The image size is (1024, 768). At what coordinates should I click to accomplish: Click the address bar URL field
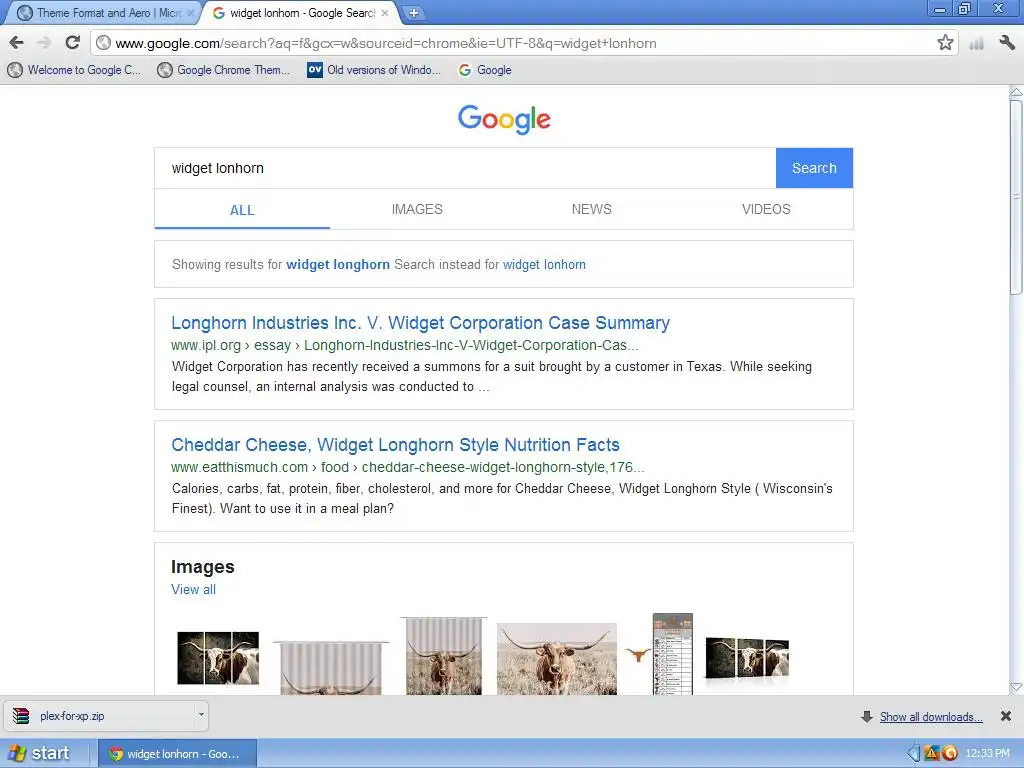tap(522, 43)
